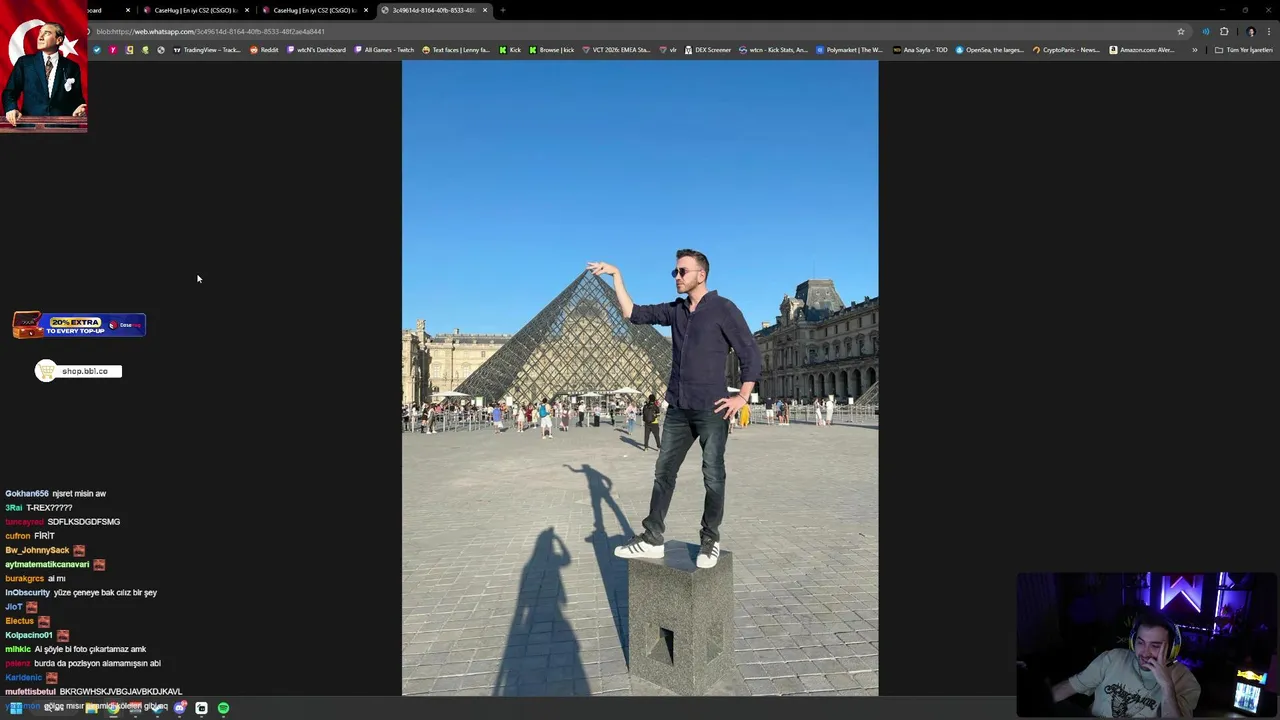Click the shop.bbl.co badge

78,371
